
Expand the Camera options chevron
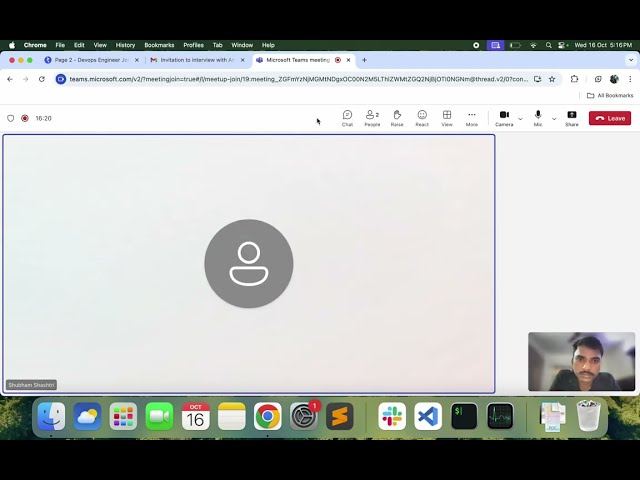(520, 119)
